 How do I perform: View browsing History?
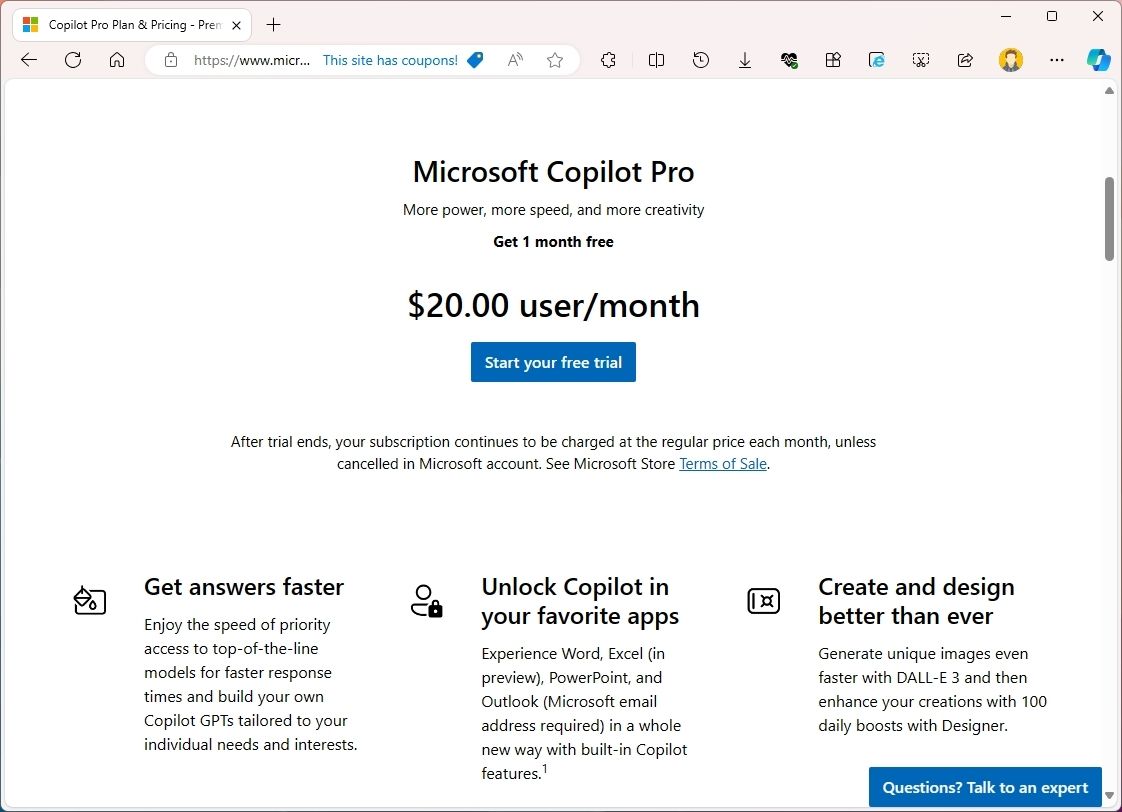coord(700,60)
